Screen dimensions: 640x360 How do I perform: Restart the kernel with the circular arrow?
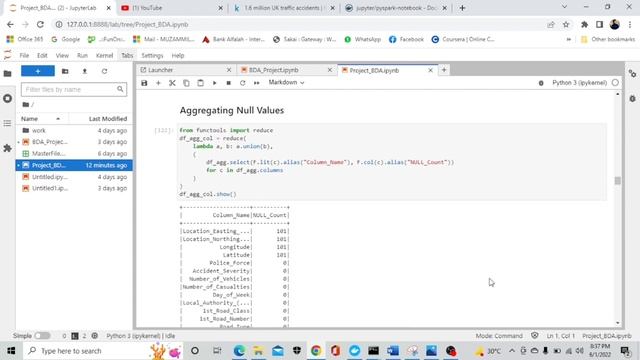242,83
